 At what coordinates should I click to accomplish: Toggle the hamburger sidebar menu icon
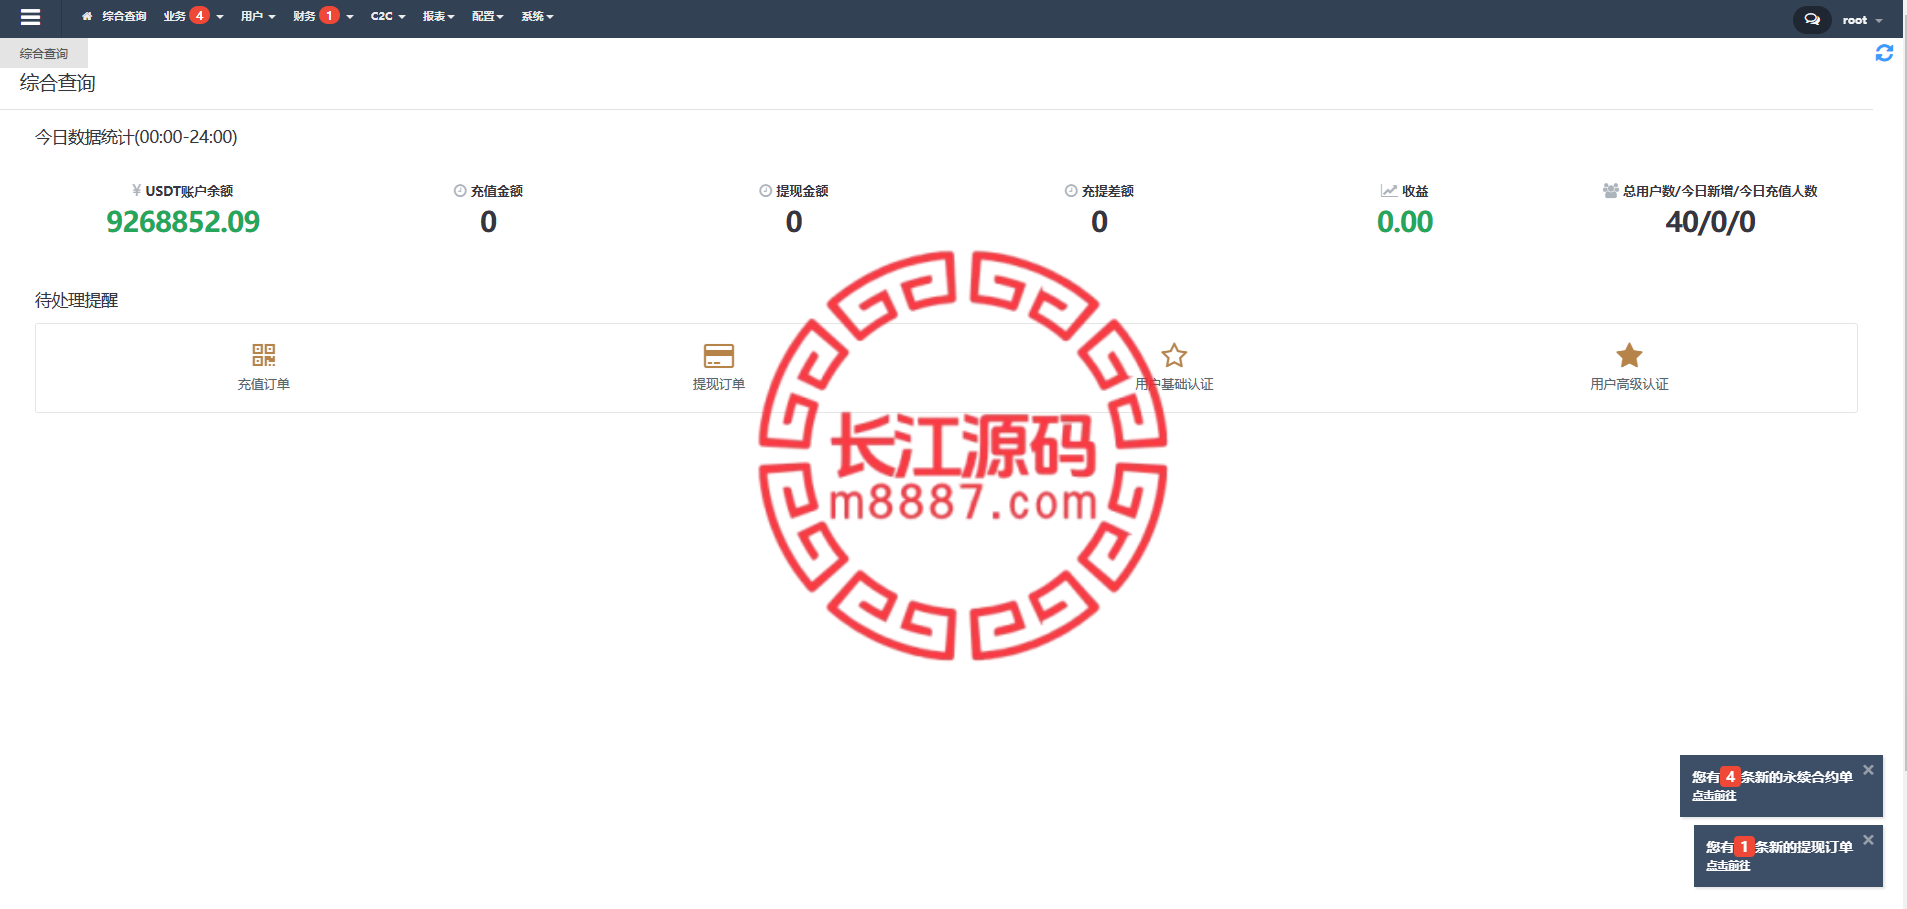pos(30,17)
